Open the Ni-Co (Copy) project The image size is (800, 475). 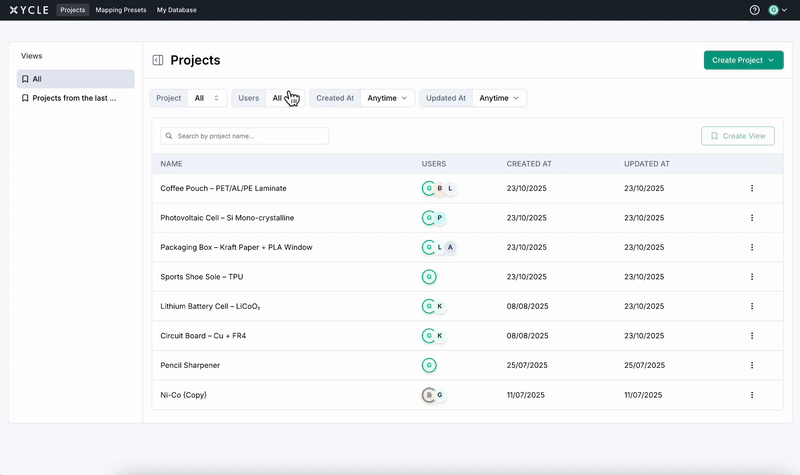tap(183, 395)
